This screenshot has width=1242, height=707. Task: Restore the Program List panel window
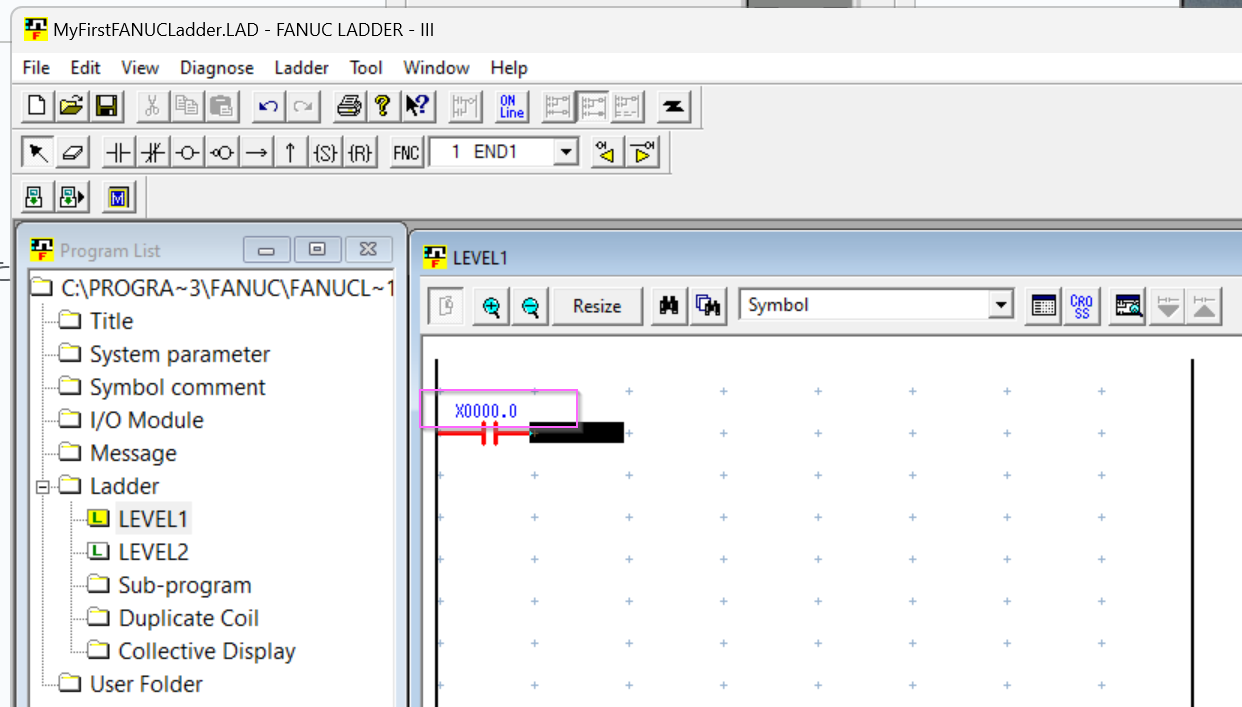(317, 249)
